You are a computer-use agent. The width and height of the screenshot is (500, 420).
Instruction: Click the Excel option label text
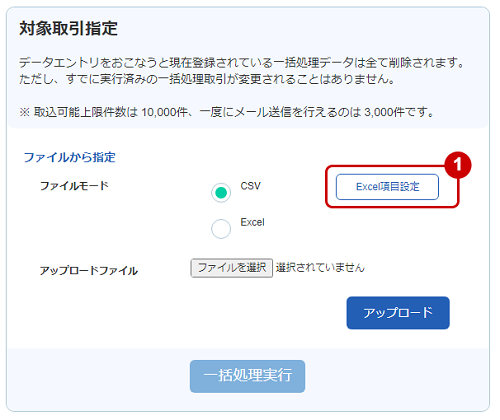[x=252, y=222]
